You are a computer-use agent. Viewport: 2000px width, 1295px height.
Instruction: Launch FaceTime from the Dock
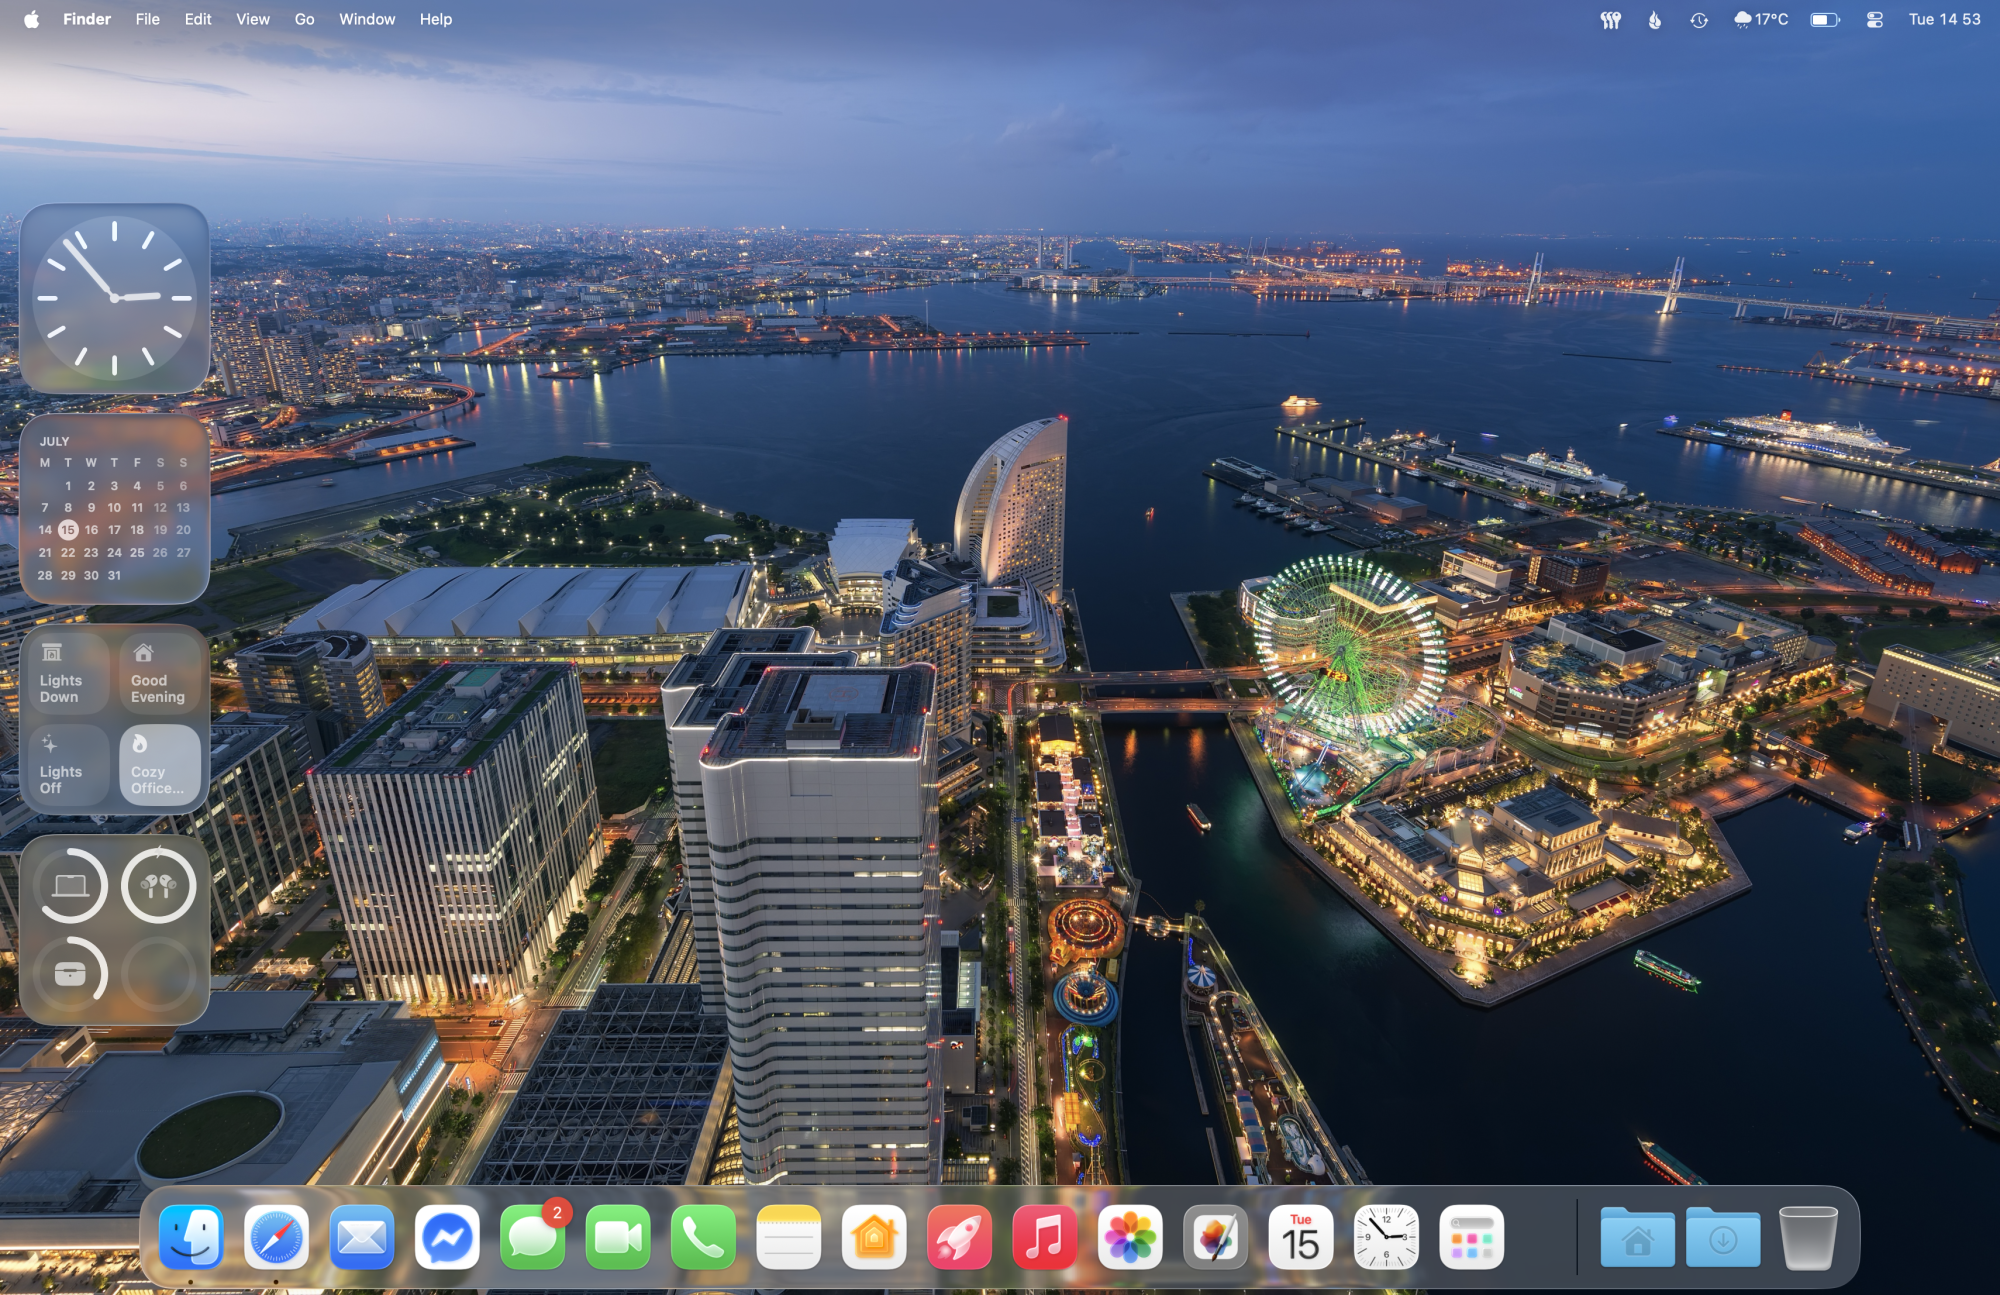[x=618, y=1237]
